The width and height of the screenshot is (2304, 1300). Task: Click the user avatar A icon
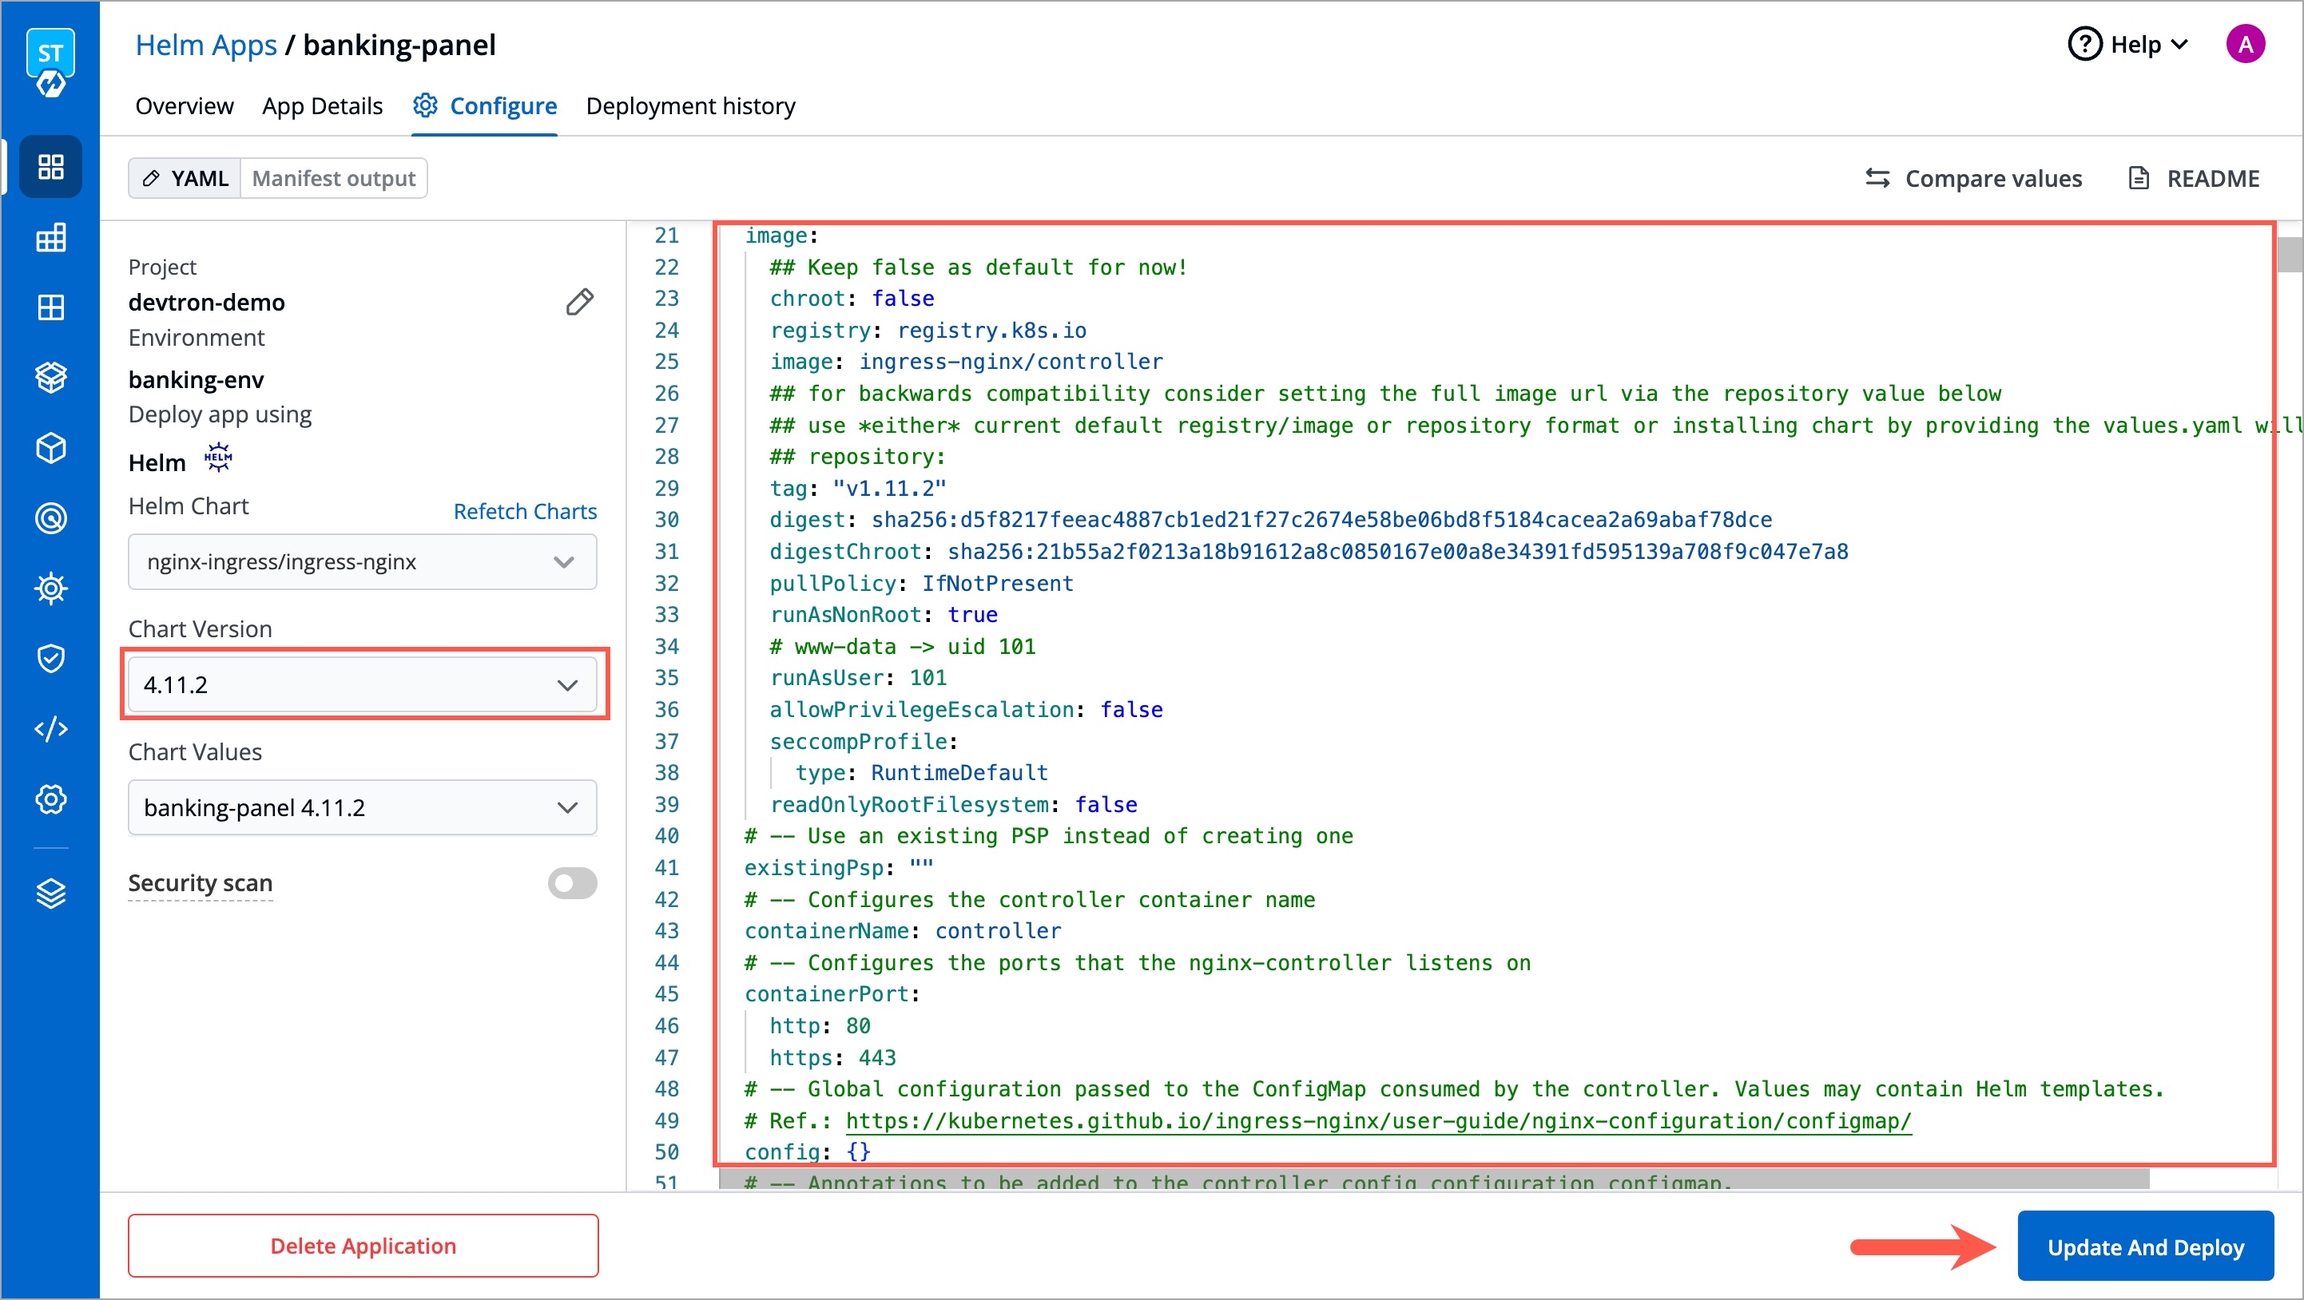[x=2245, y=44]
